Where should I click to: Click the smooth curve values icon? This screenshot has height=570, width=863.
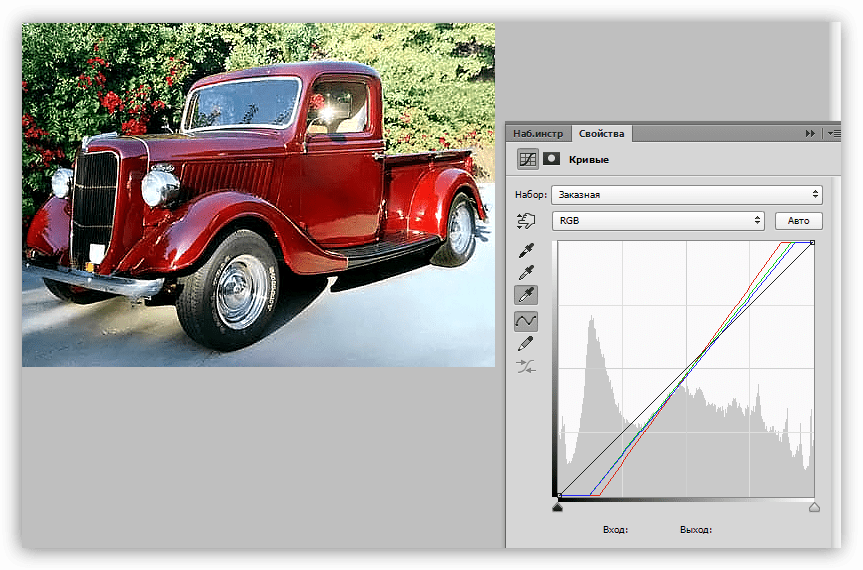[x=525, y=367]
